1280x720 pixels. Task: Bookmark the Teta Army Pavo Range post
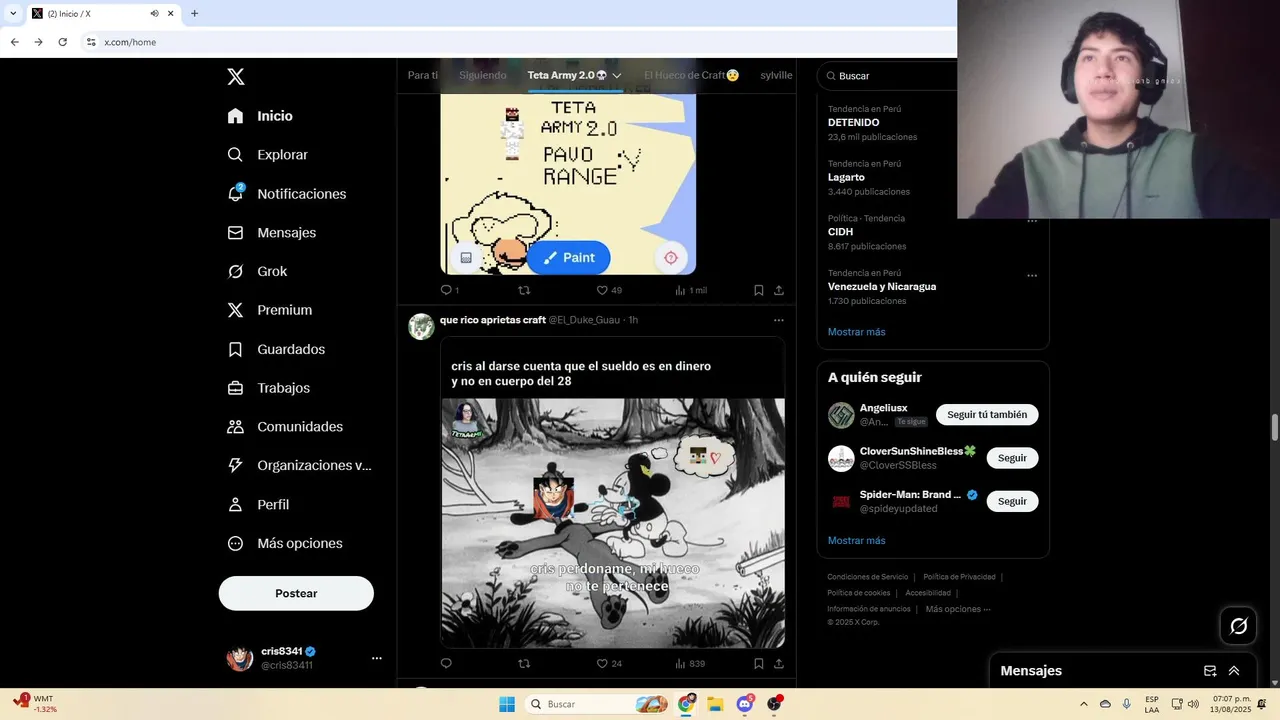pos(759,290)
